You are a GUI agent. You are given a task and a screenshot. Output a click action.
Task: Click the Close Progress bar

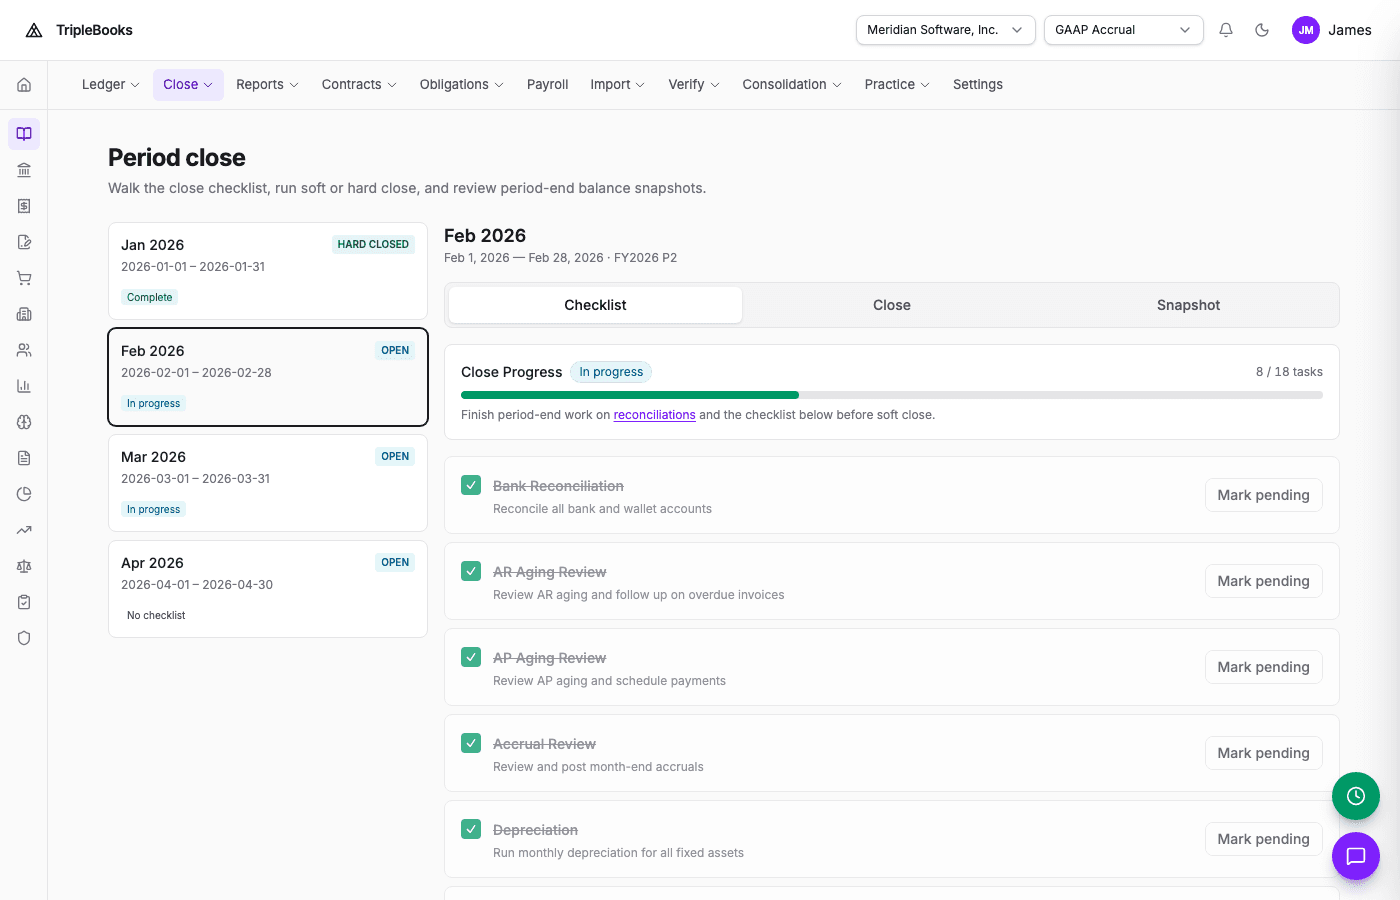click(892, 395)
